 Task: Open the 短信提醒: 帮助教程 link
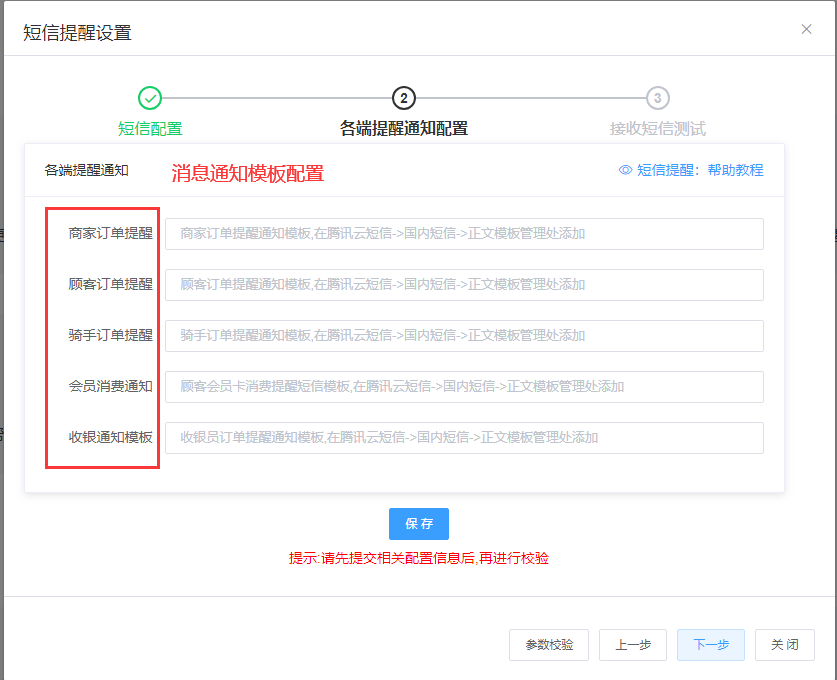[700, 170]
